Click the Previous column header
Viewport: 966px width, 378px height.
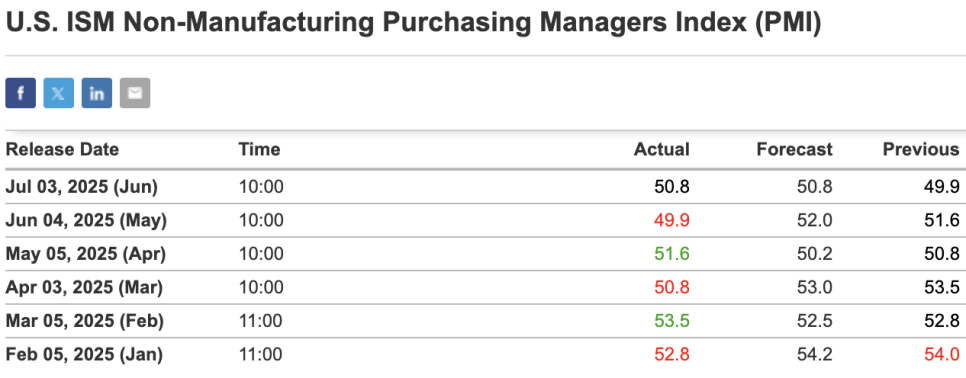click(921, 149)
